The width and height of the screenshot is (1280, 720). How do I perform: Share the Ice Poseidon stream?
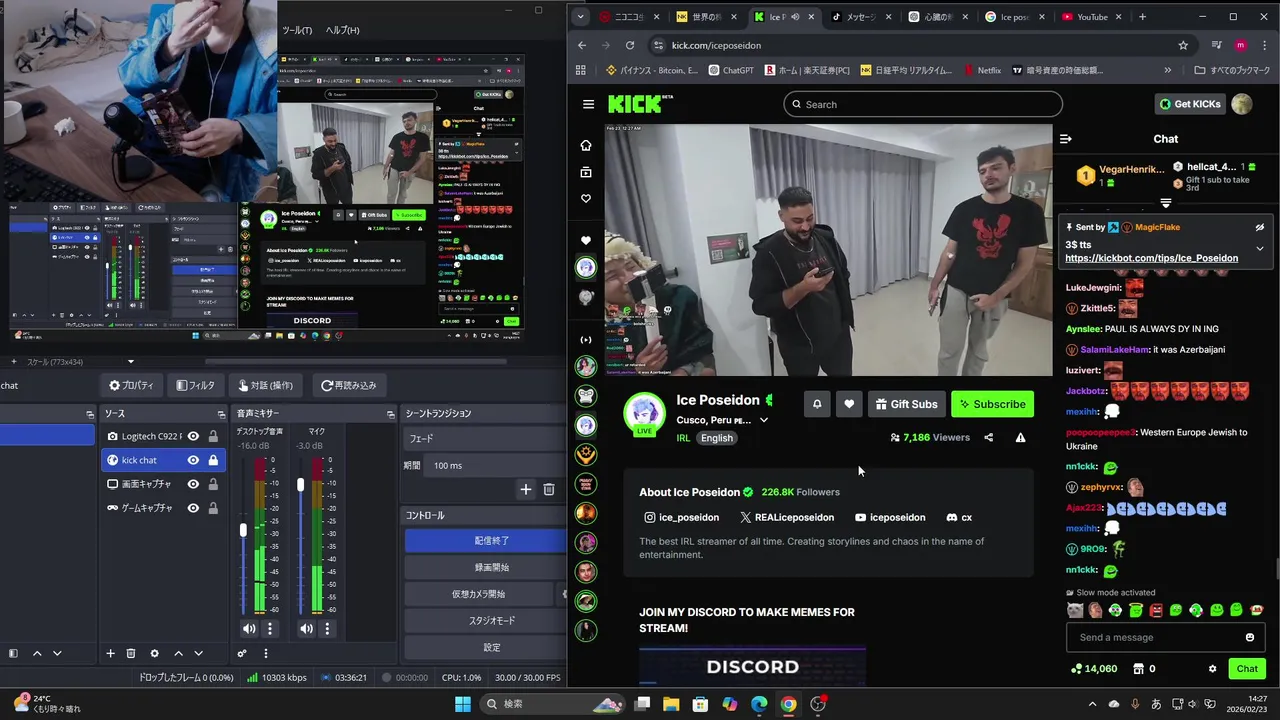pos(989,437)
